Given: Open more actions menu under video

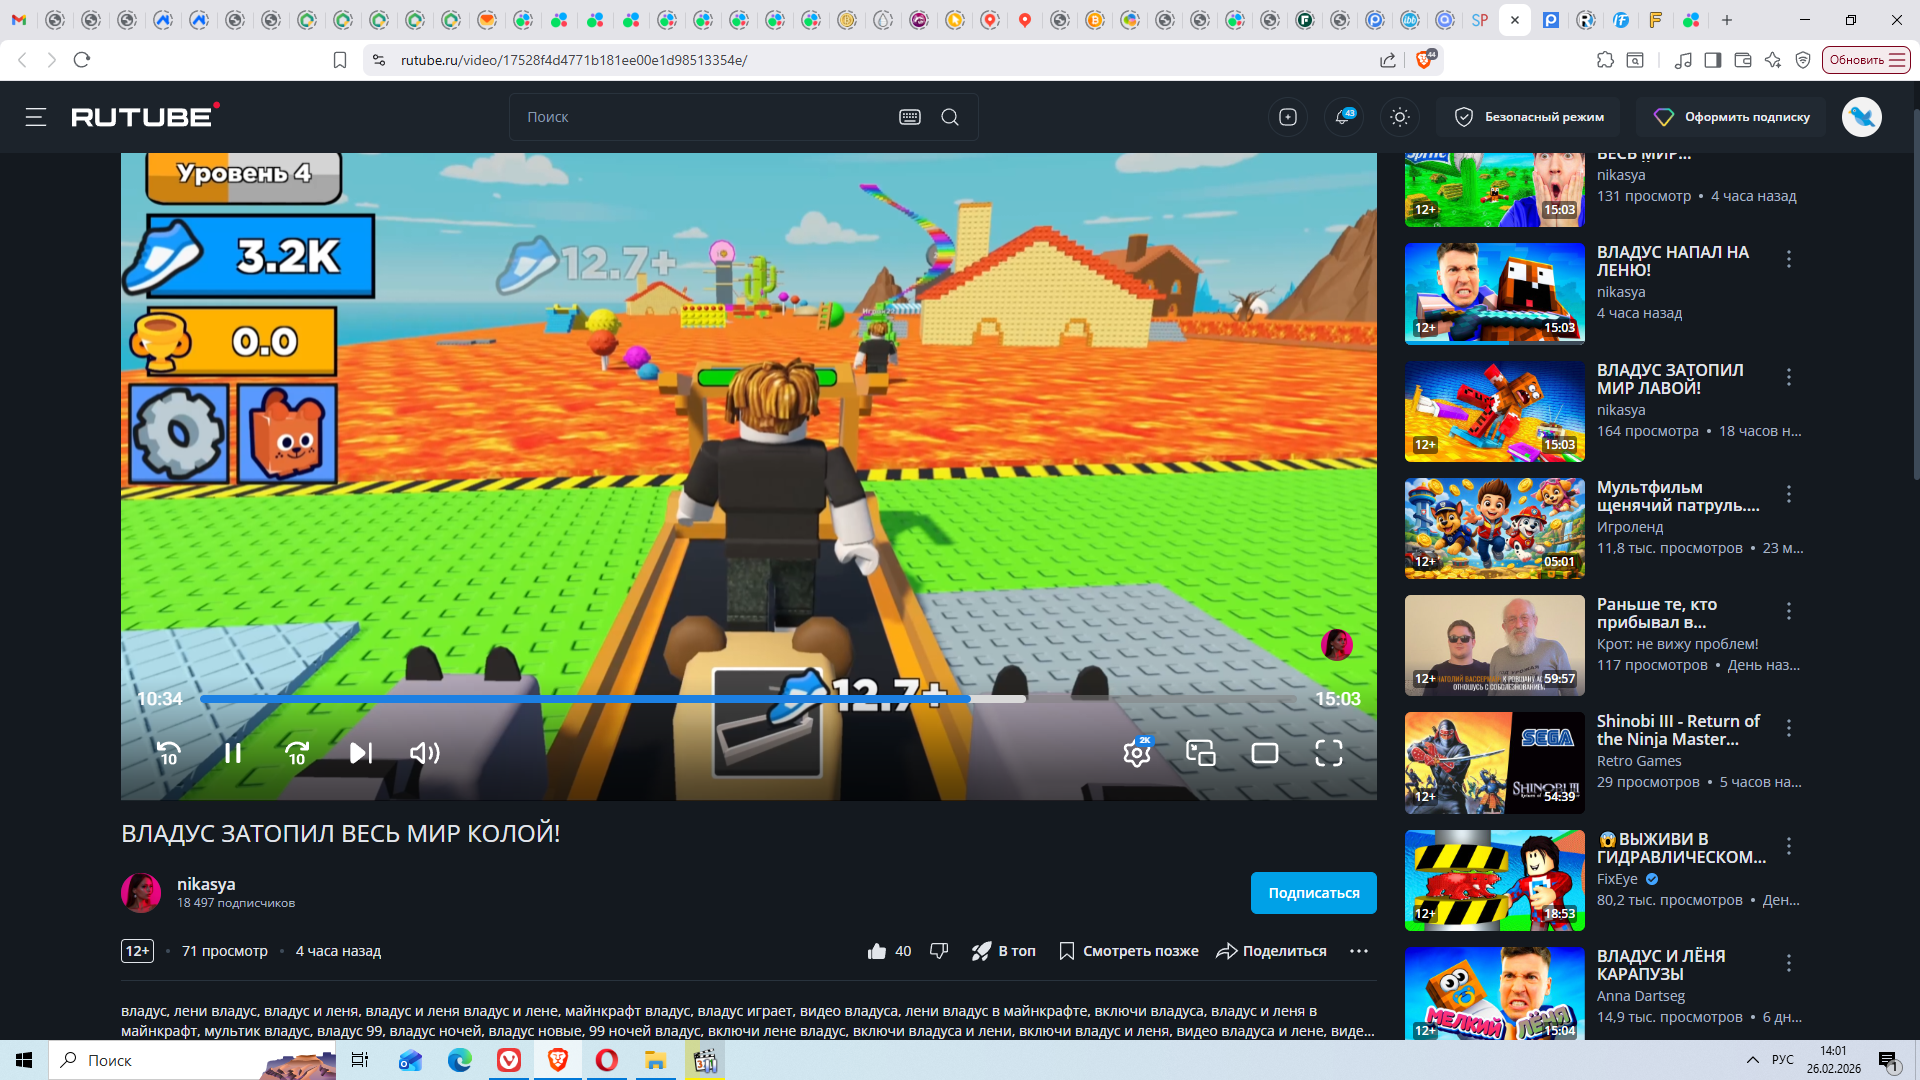Looking at the screenshot, I should [1358, 951].
